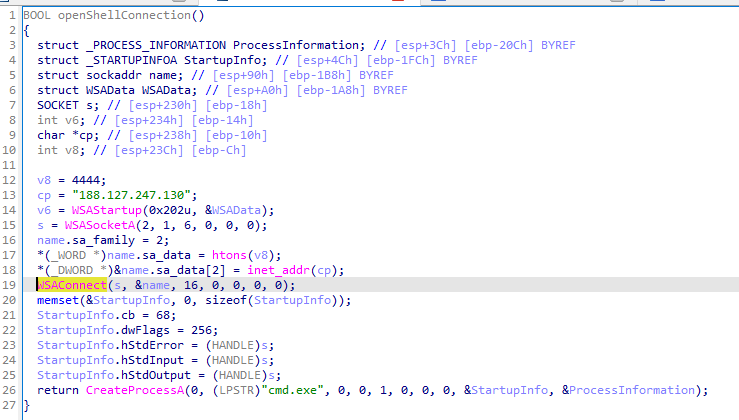Viewport: 739px width, 420px height.
Task: Select the hStdInput member
Action: (x=152, y=360)
